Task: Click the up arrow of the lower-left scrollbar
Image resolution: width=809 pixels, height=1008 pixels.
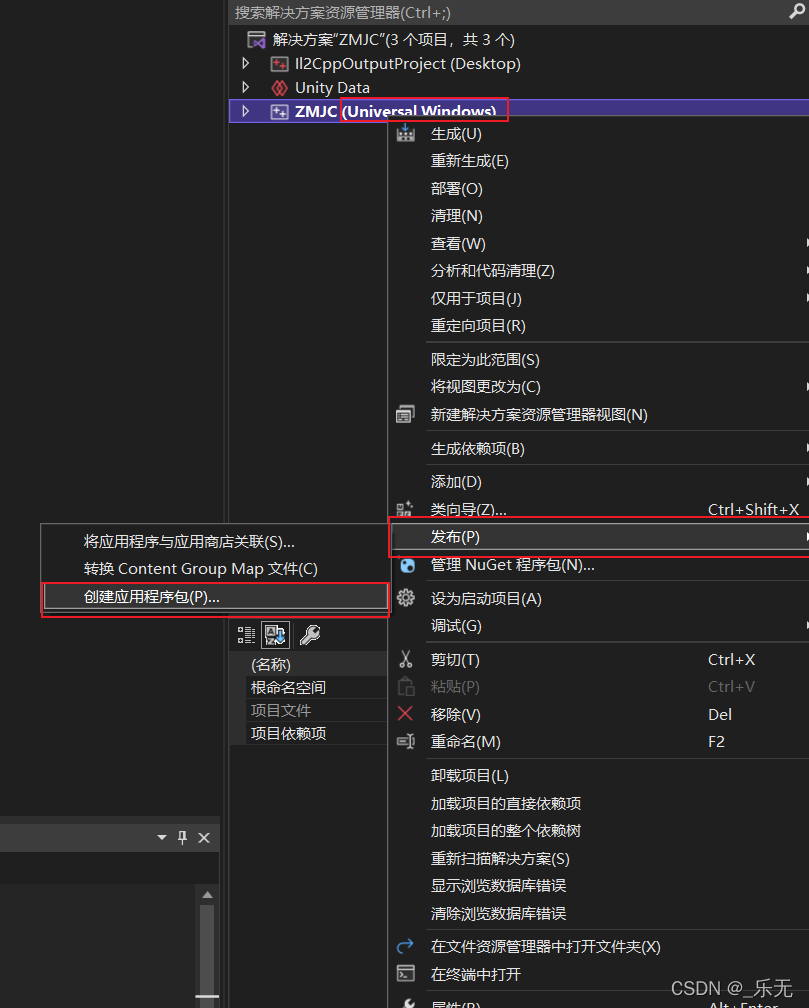Action: pyautogui.click(x=207, y=894)
